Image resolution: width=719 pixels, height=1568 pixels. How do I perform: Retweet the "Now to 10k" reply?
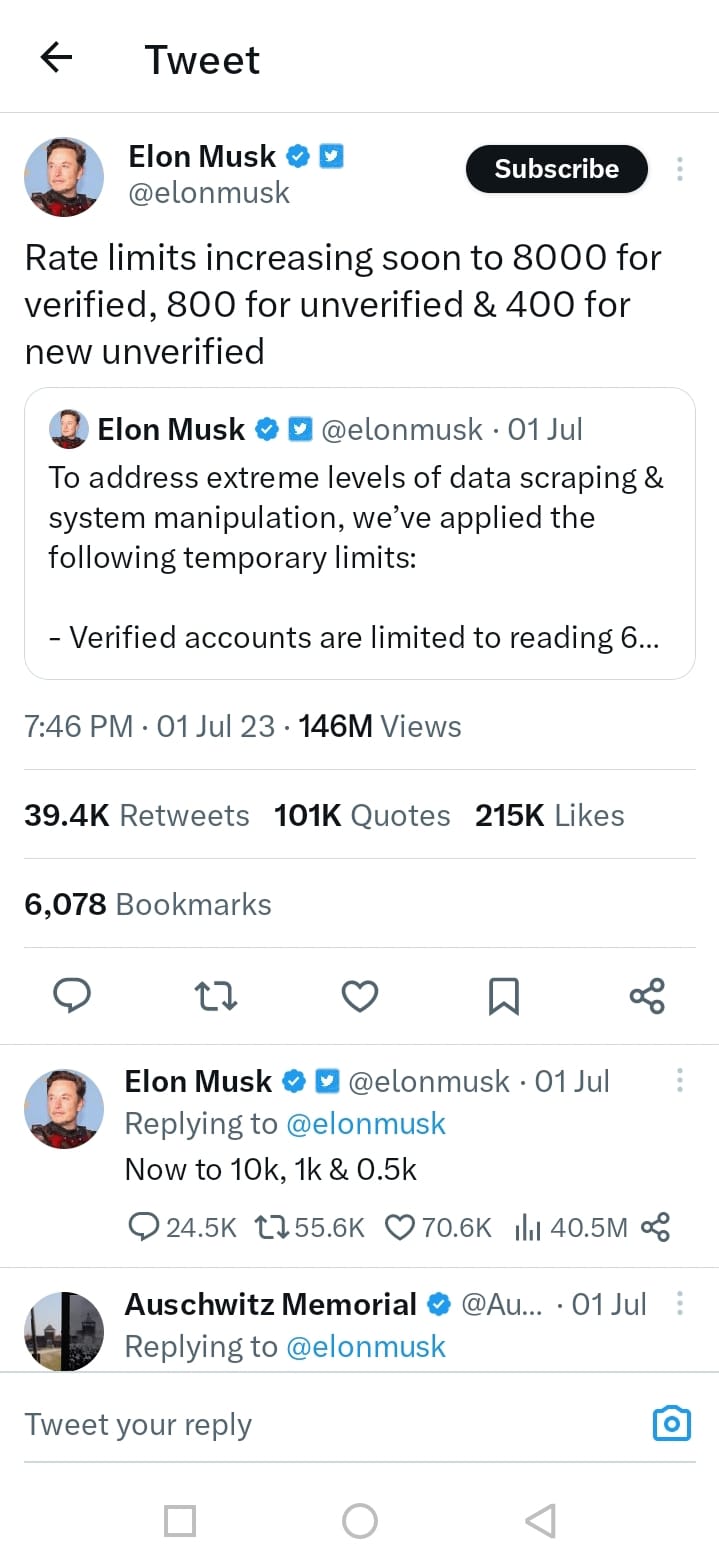[x=273, y=1227]
